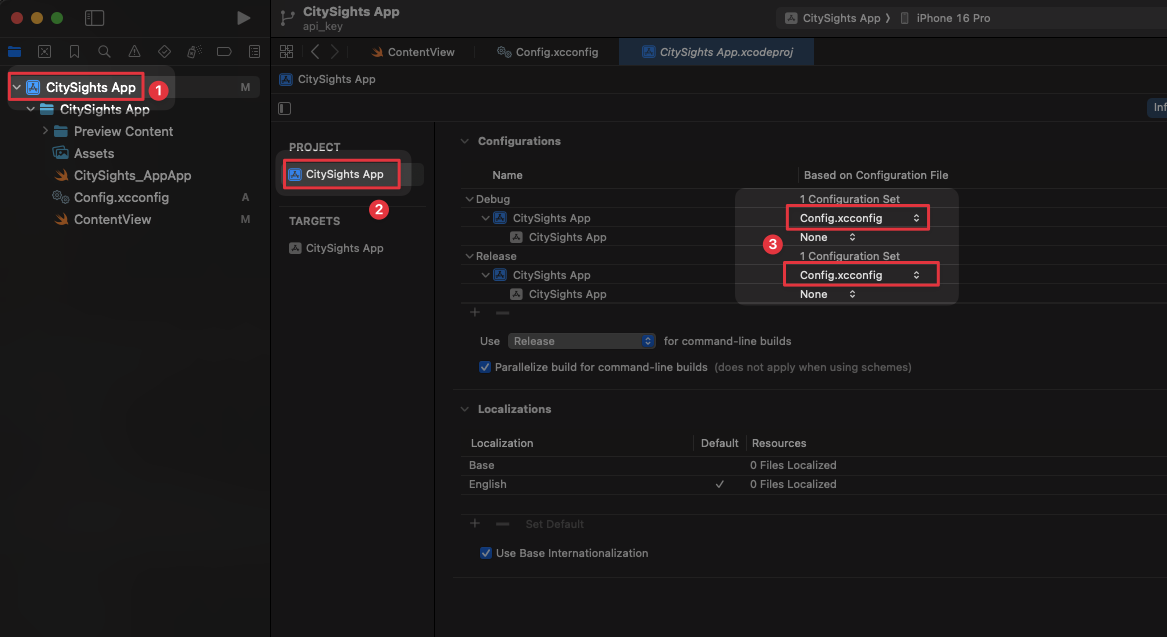Collapse the CitySights App project root
This screenshot has height=637, width=1167.
coord(16,87)
